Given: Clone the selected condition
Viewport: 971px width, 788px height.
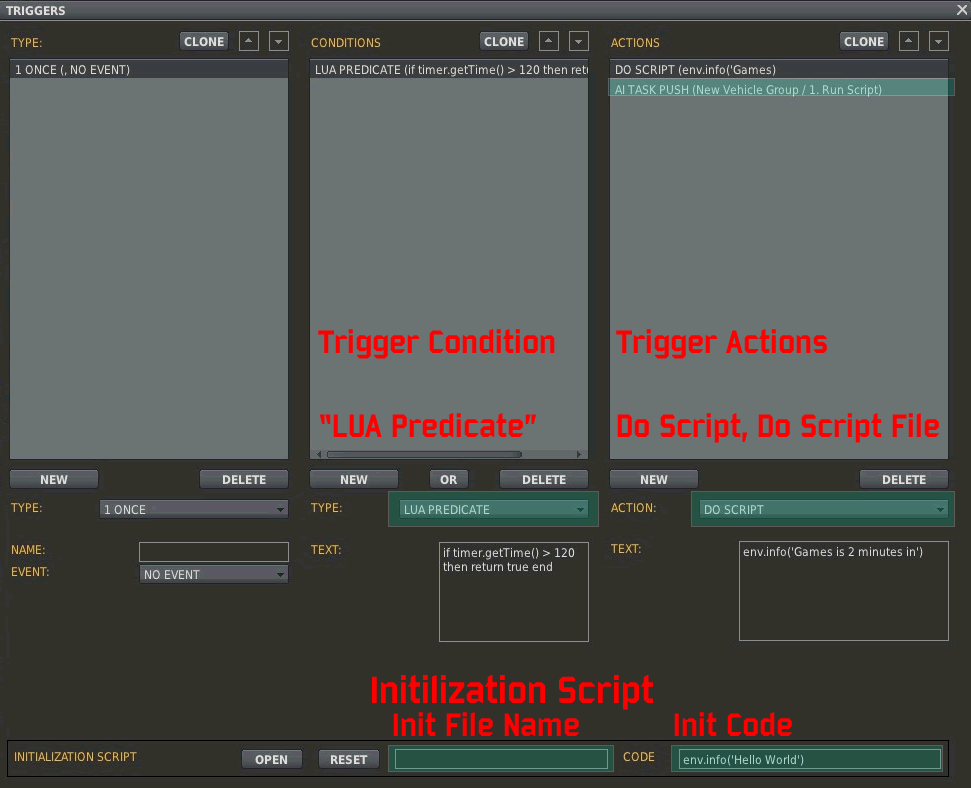Looking at the screenshot, I should click(x=504, y=42).
